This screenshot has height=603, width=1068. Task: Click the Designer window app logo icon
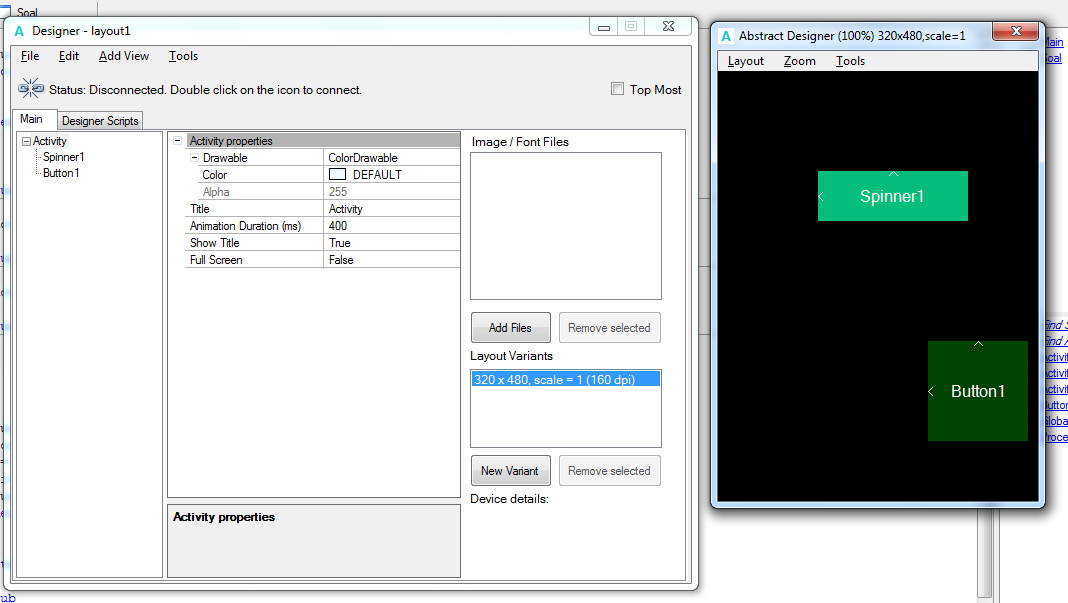pyautogui.click(x=20, y=31)
